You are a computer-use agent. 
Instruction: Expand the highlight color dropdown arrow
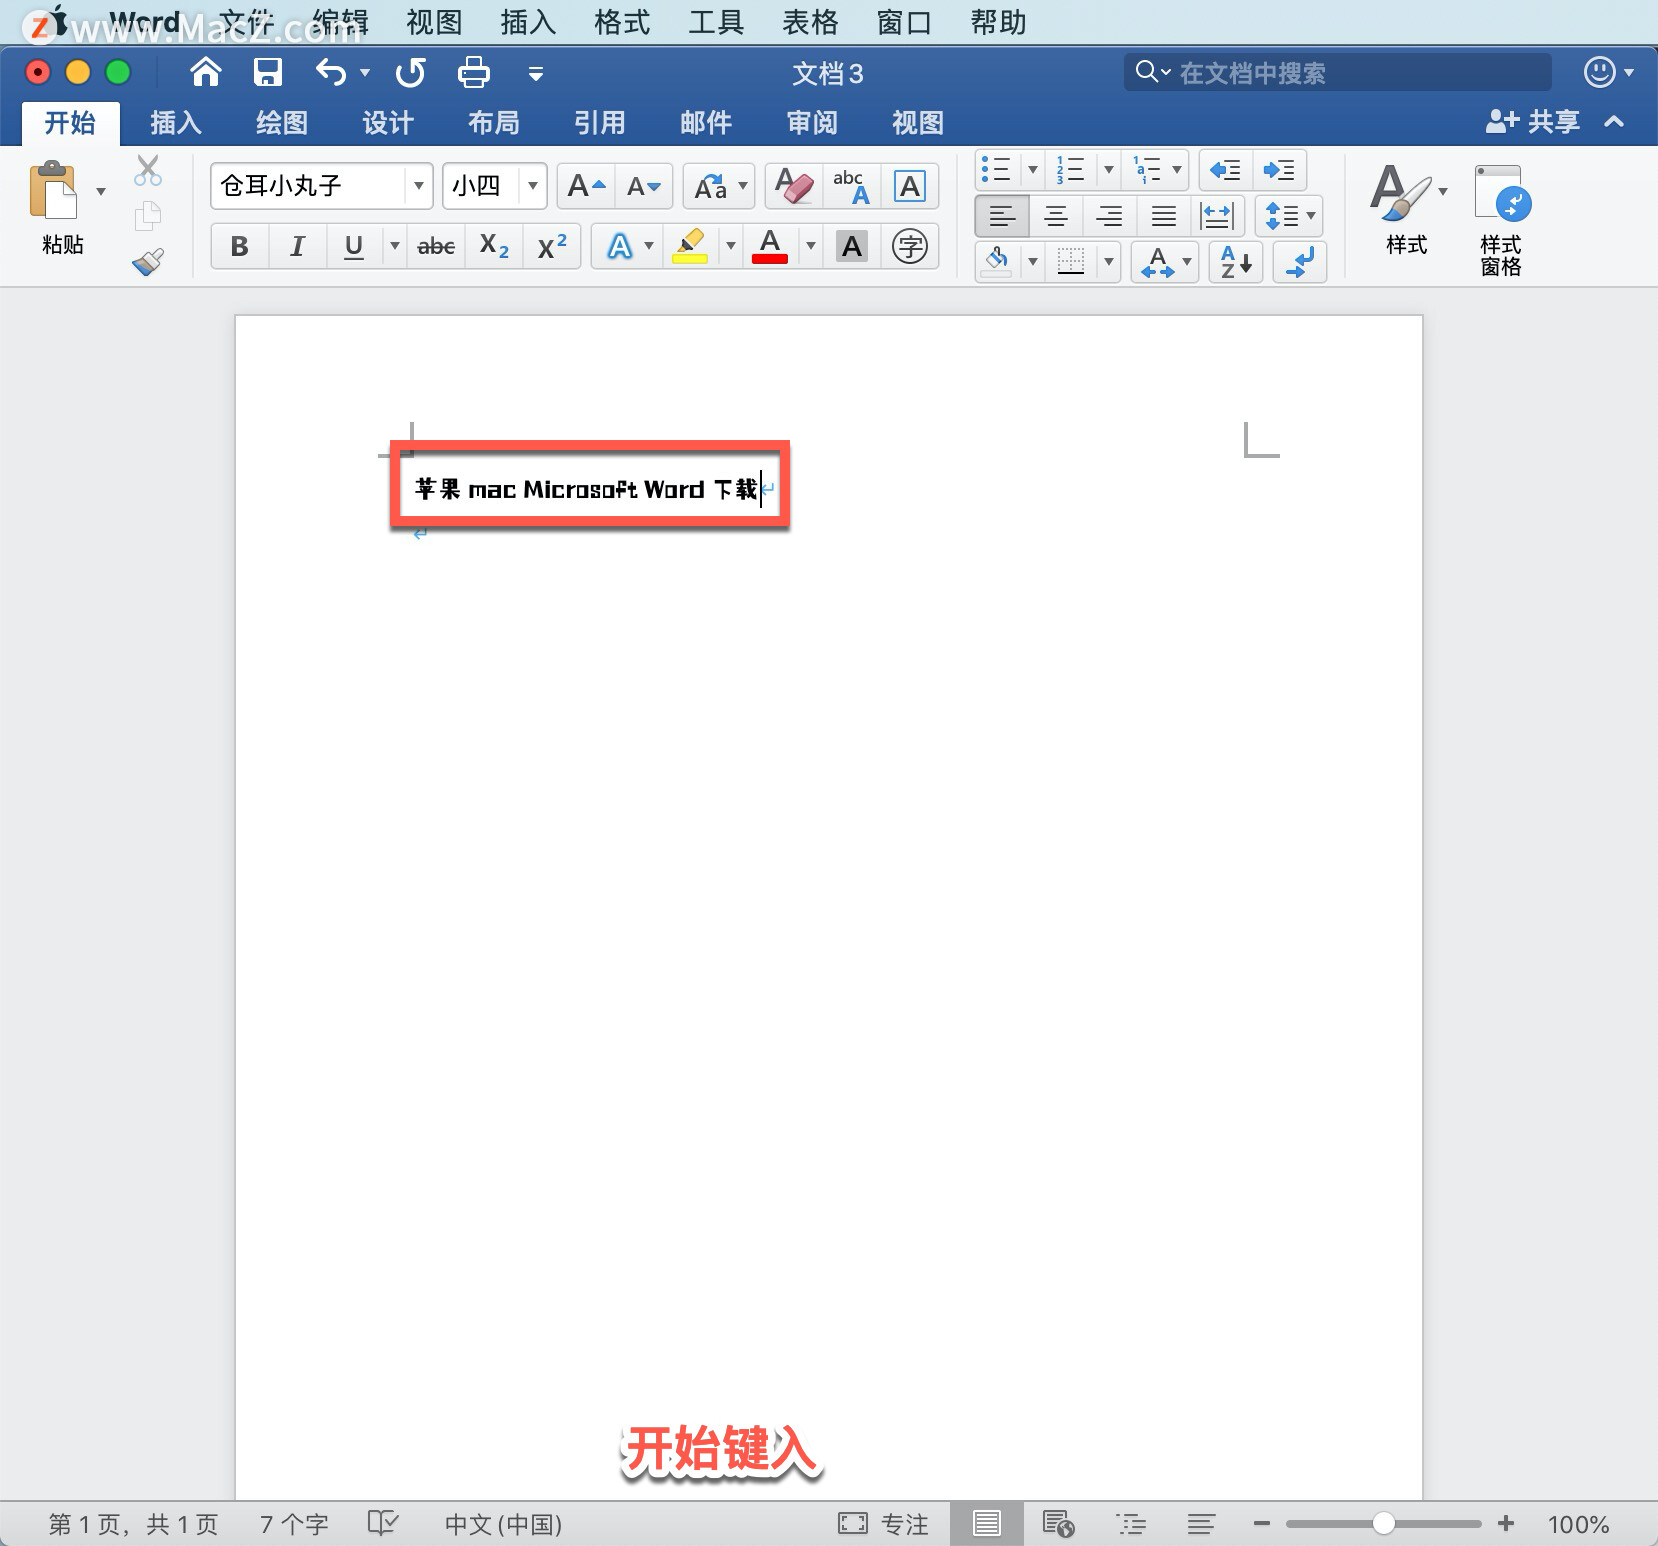731,246
